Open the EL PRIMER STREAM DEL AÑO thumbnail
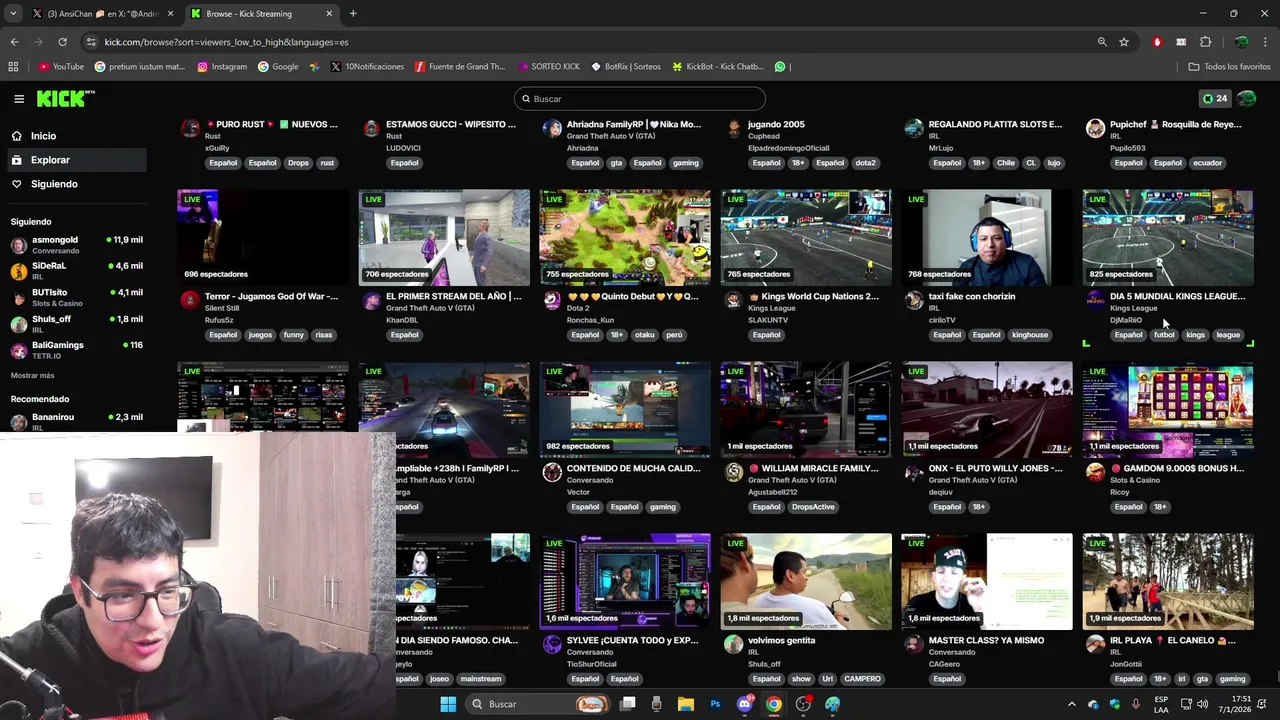Screen dimensions: 1280x720 (444, 238)
